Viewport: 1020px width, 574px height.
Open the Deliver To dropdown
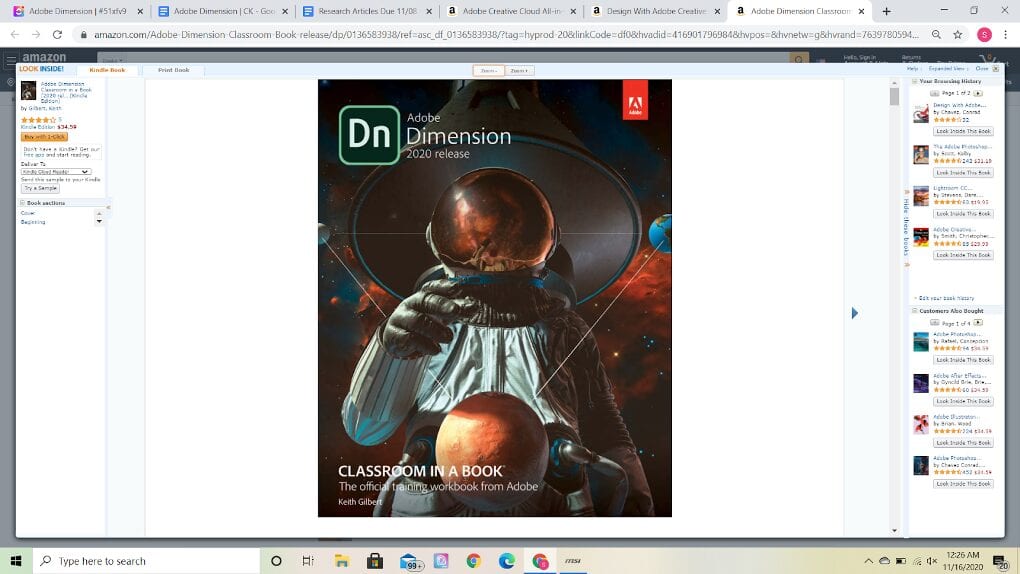56,172
